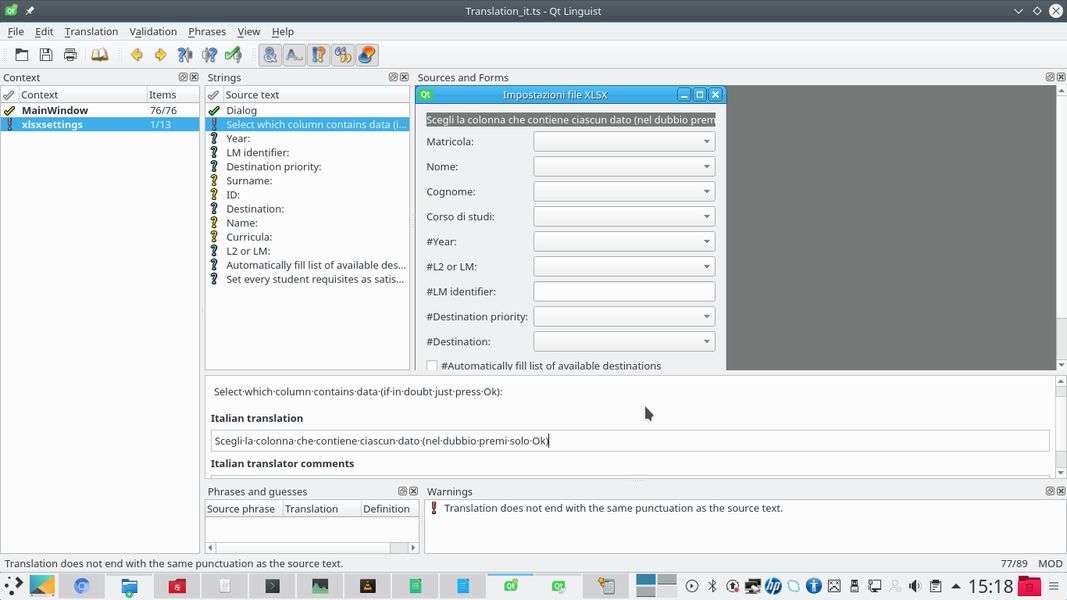1067x600 pixels.
Task: Float the Context panel
Action: (x=183, y=78)
